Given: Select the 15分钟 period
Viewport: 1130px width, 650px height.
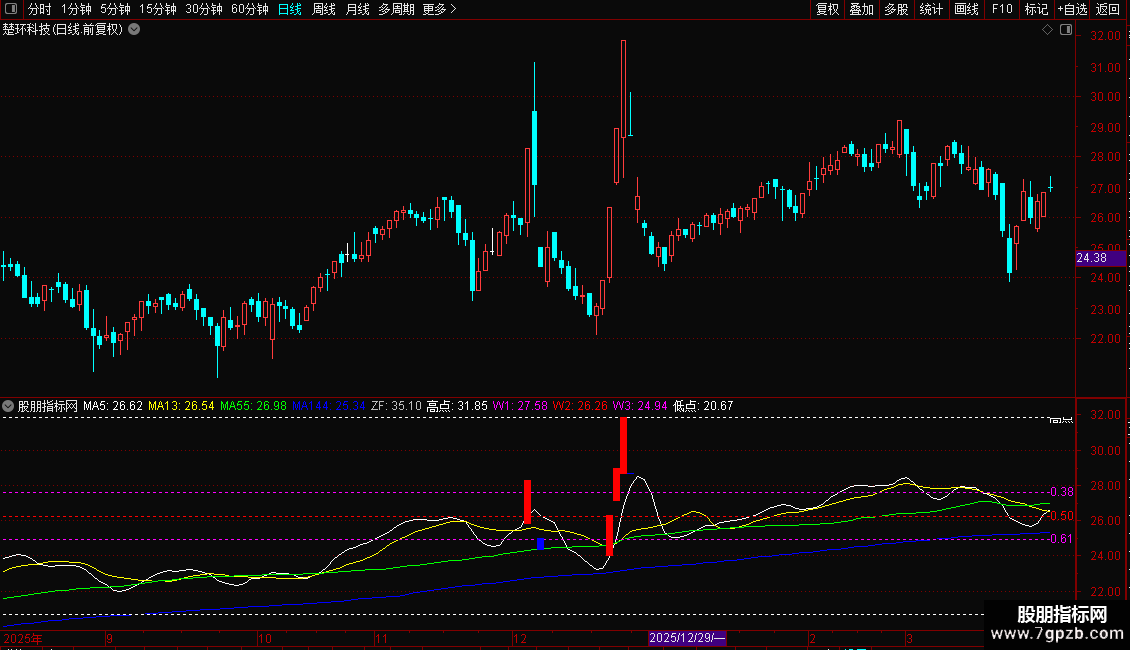Looking at the screenshot, I should click(157, 9).
